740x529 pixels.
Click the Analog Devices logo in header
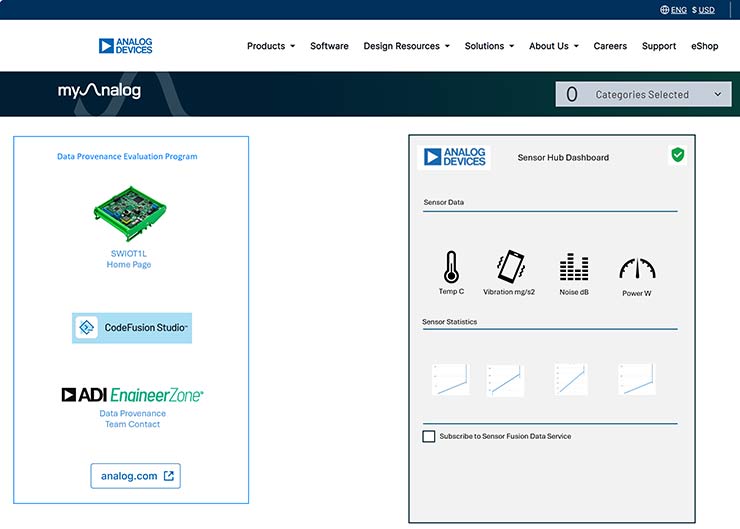pyautogui.click(x=126, y=46)
